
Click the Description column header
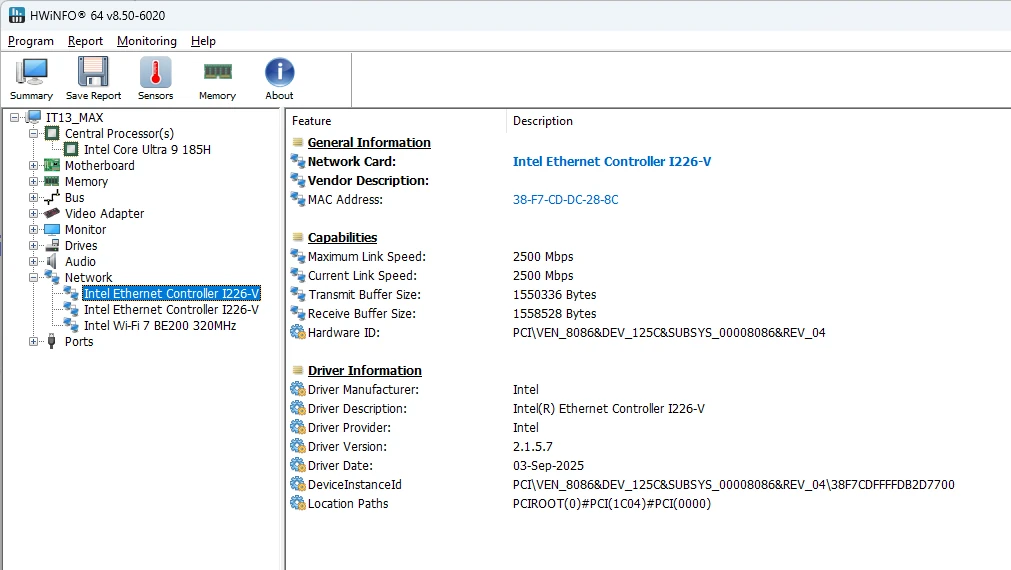[x=542, y=121]
